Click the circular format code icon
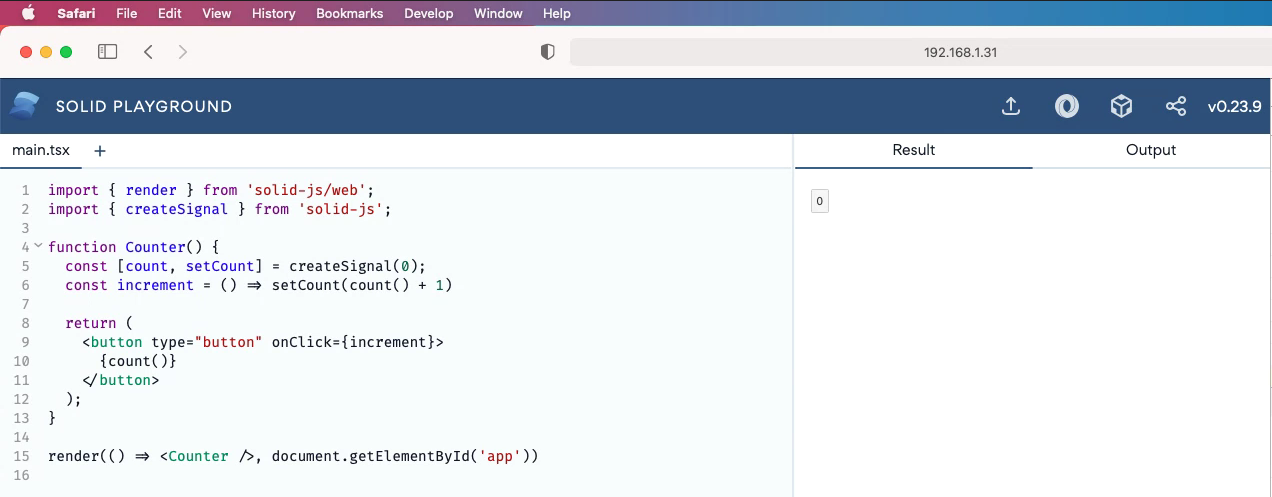 pos(1067,106)
